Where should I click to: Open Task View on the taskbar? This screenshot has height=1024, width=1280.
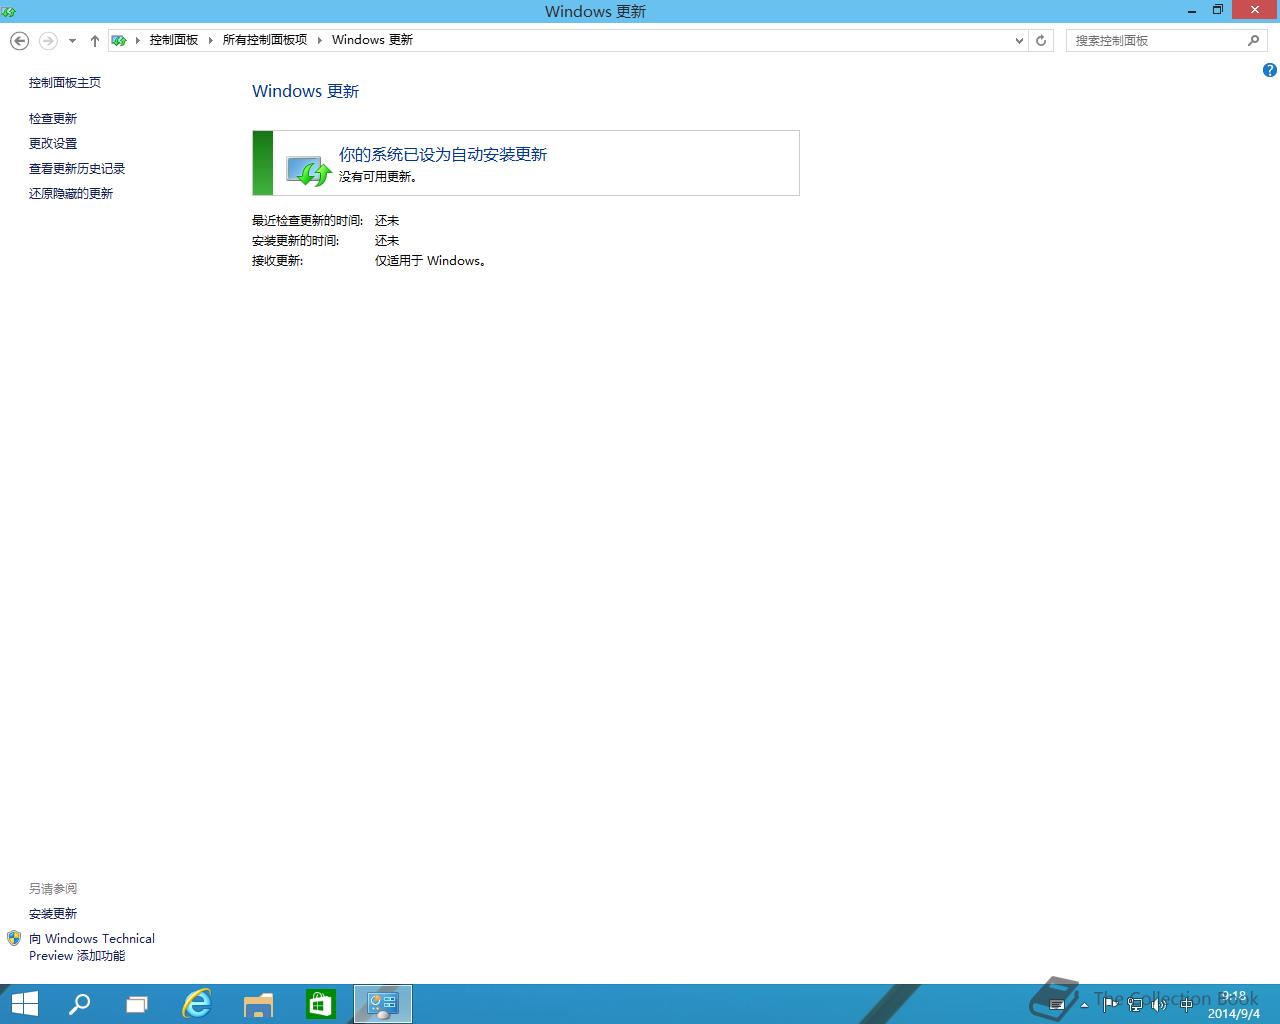point(137,1004)
